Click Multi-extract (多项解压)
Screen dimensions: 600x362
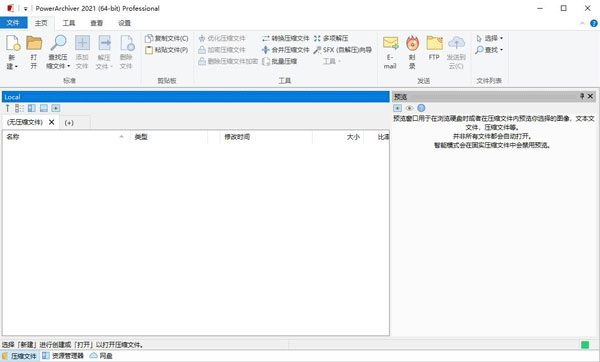pos(331,38)
